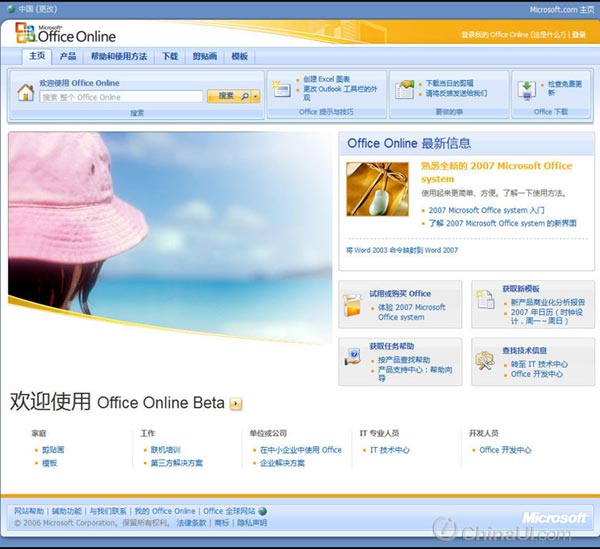This screenshot has width=600, height=549.
Task: Click the Microsoft logo in the footer
Action: coord(554,518)
